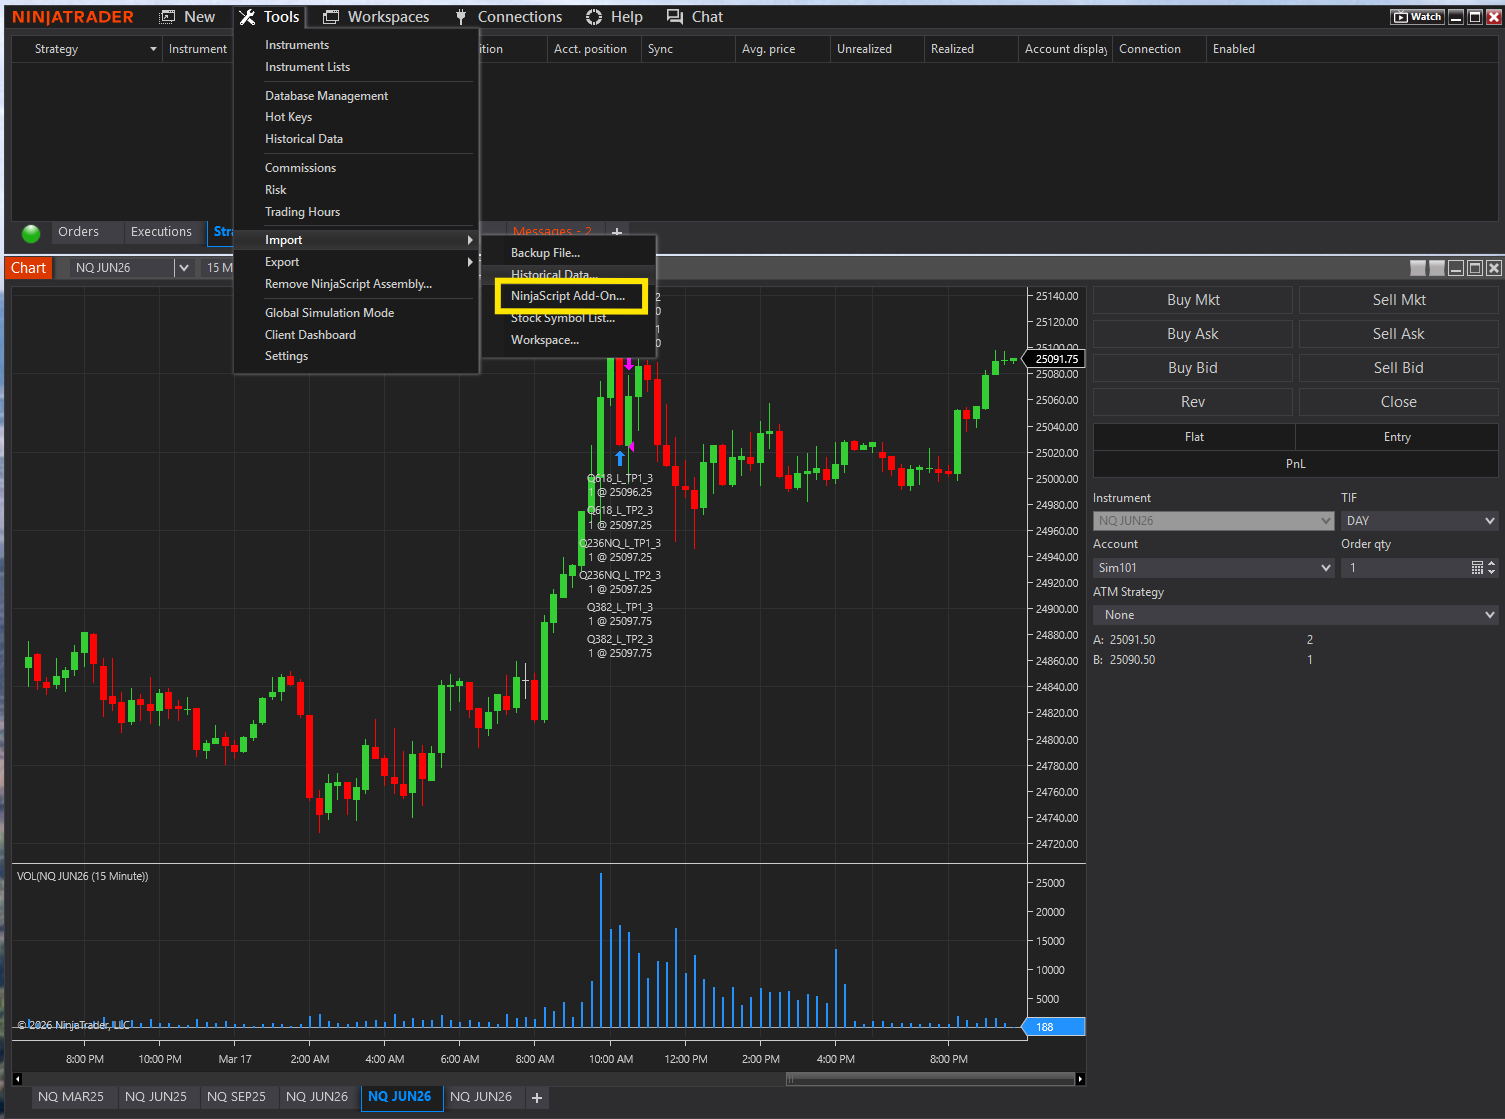This screenshot has height=1119, width=1505.
Task: Switch the position display to Flat
Action: click(1193, 436)
